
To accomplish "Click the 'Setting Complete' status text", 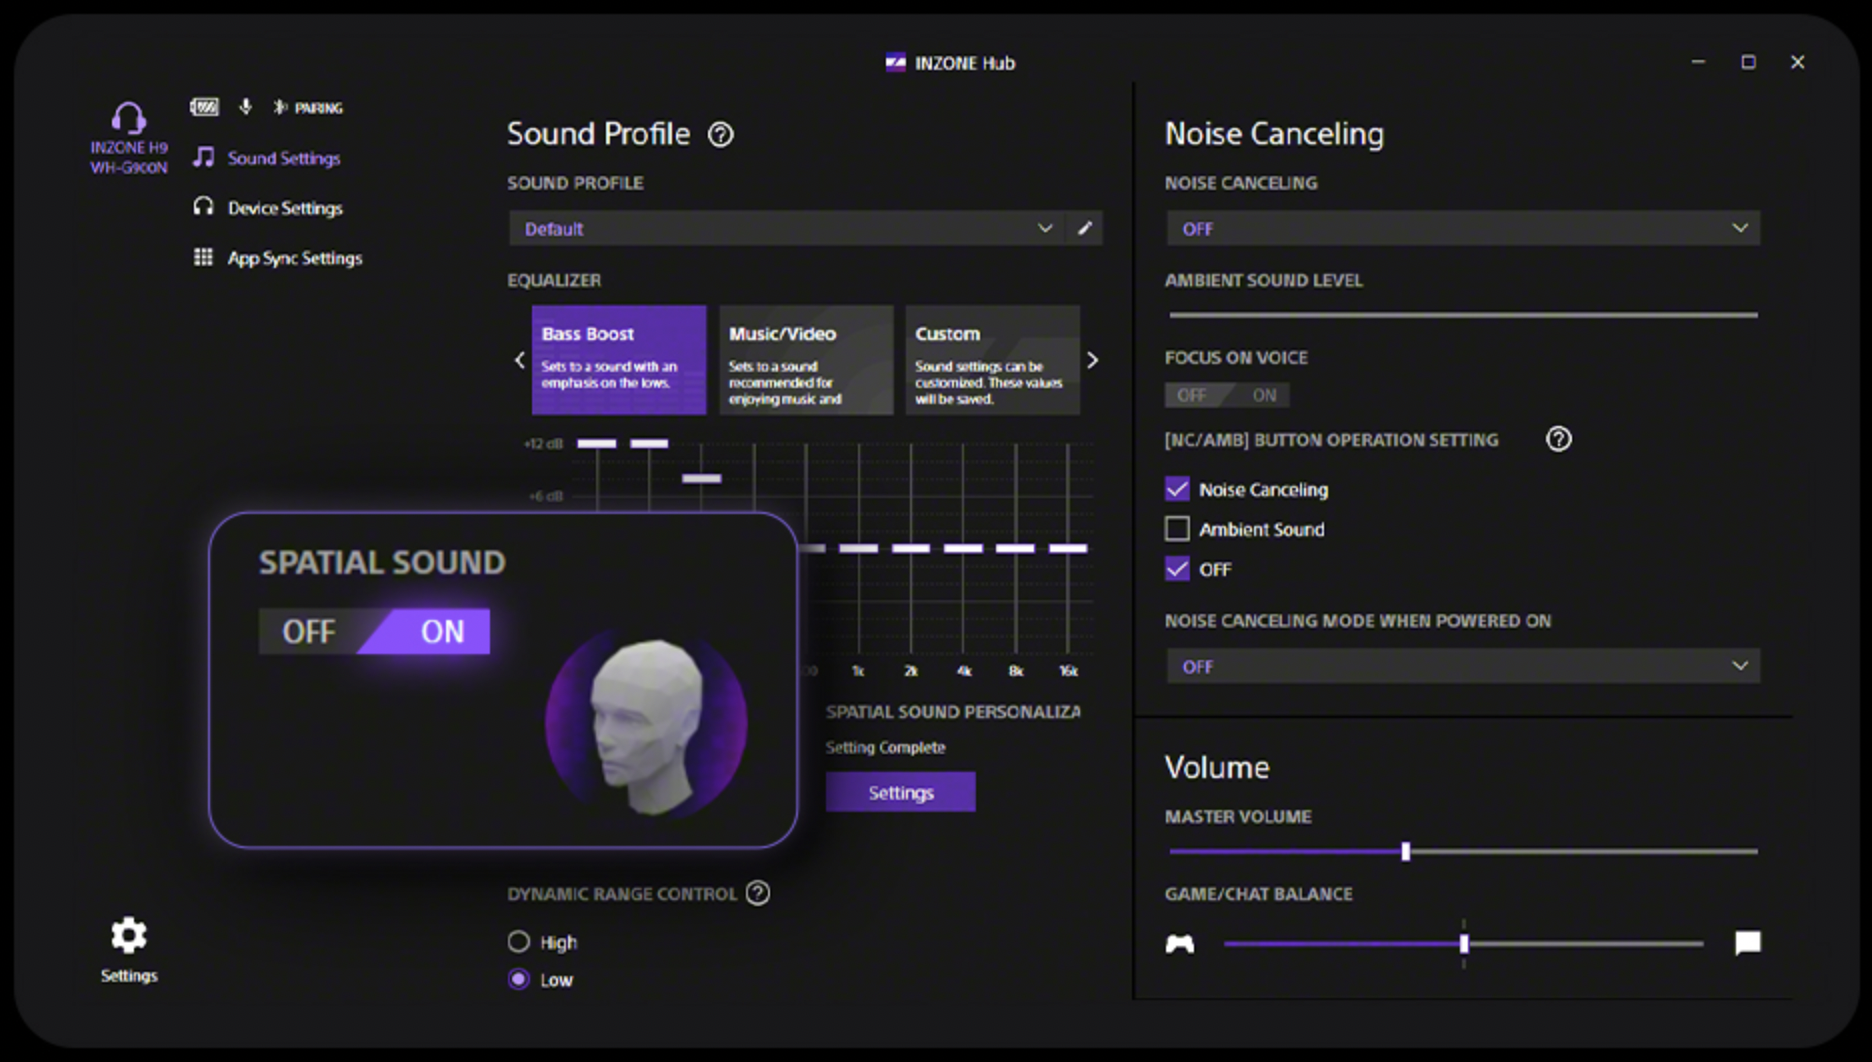I will 885,747.
